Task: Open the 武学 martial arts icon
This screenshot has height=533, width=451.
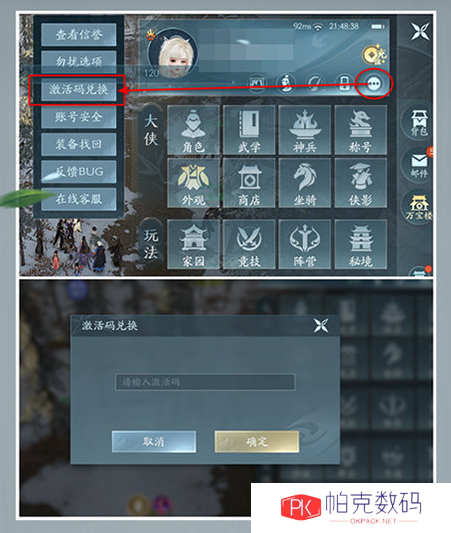Action: [249, 130]
